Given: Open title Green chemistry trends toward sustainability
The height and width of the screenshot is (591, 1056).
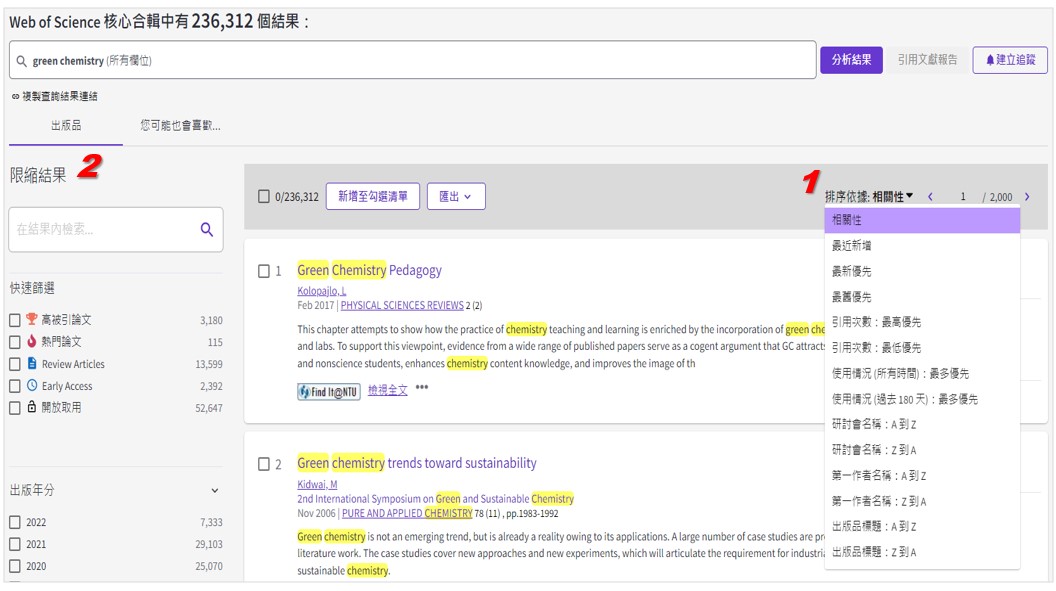Looking at the screenshot, I should 417,464.
